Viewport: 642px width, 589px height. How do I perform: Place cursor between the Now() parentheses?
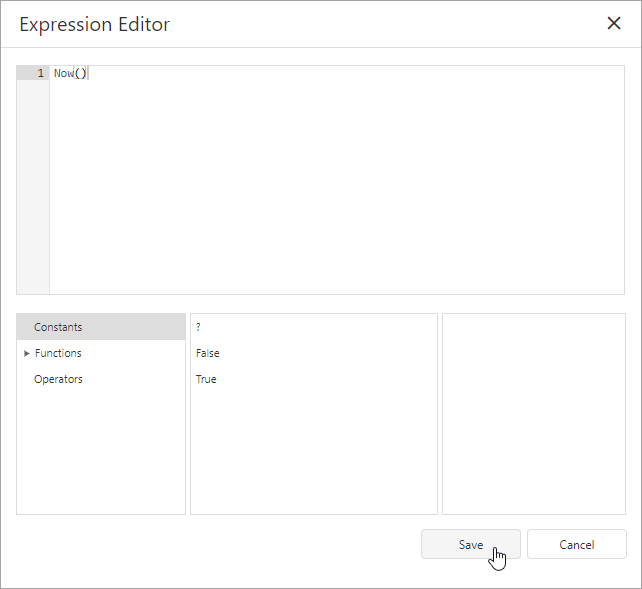click(x=80, y=73)
